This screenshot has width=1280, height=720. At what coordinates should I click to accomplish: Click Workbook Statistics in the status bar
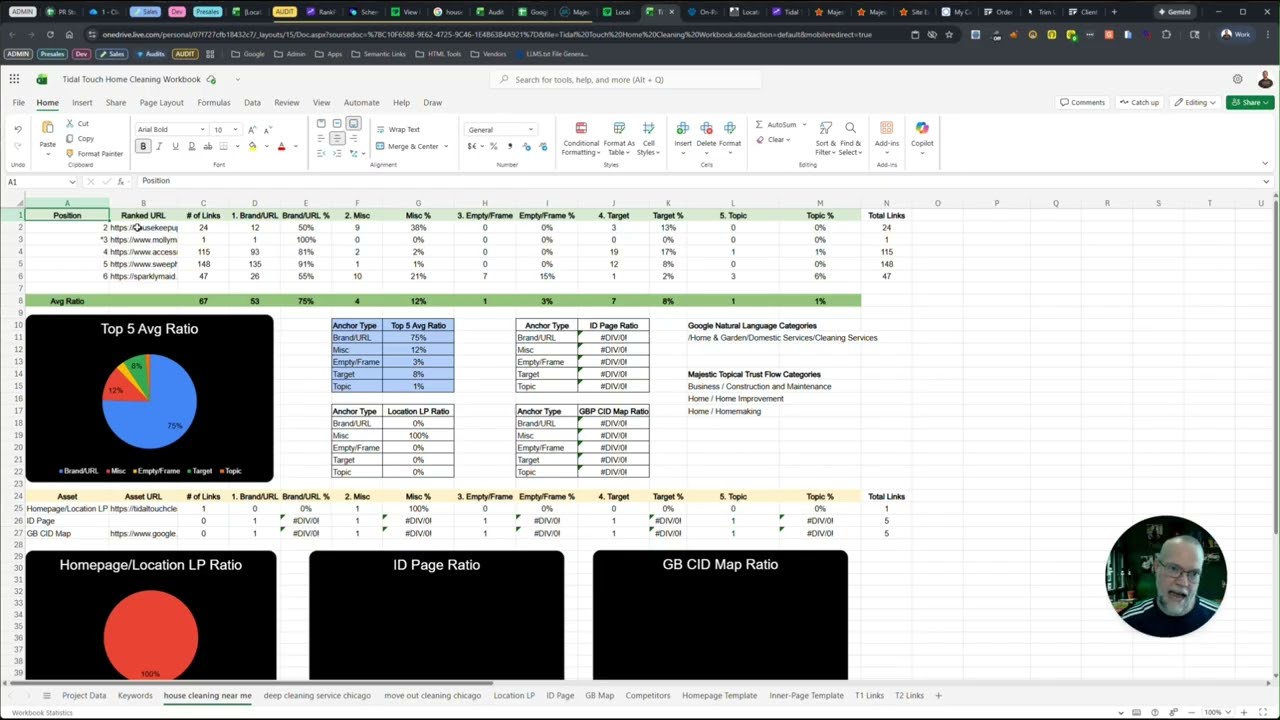(42, 712)
